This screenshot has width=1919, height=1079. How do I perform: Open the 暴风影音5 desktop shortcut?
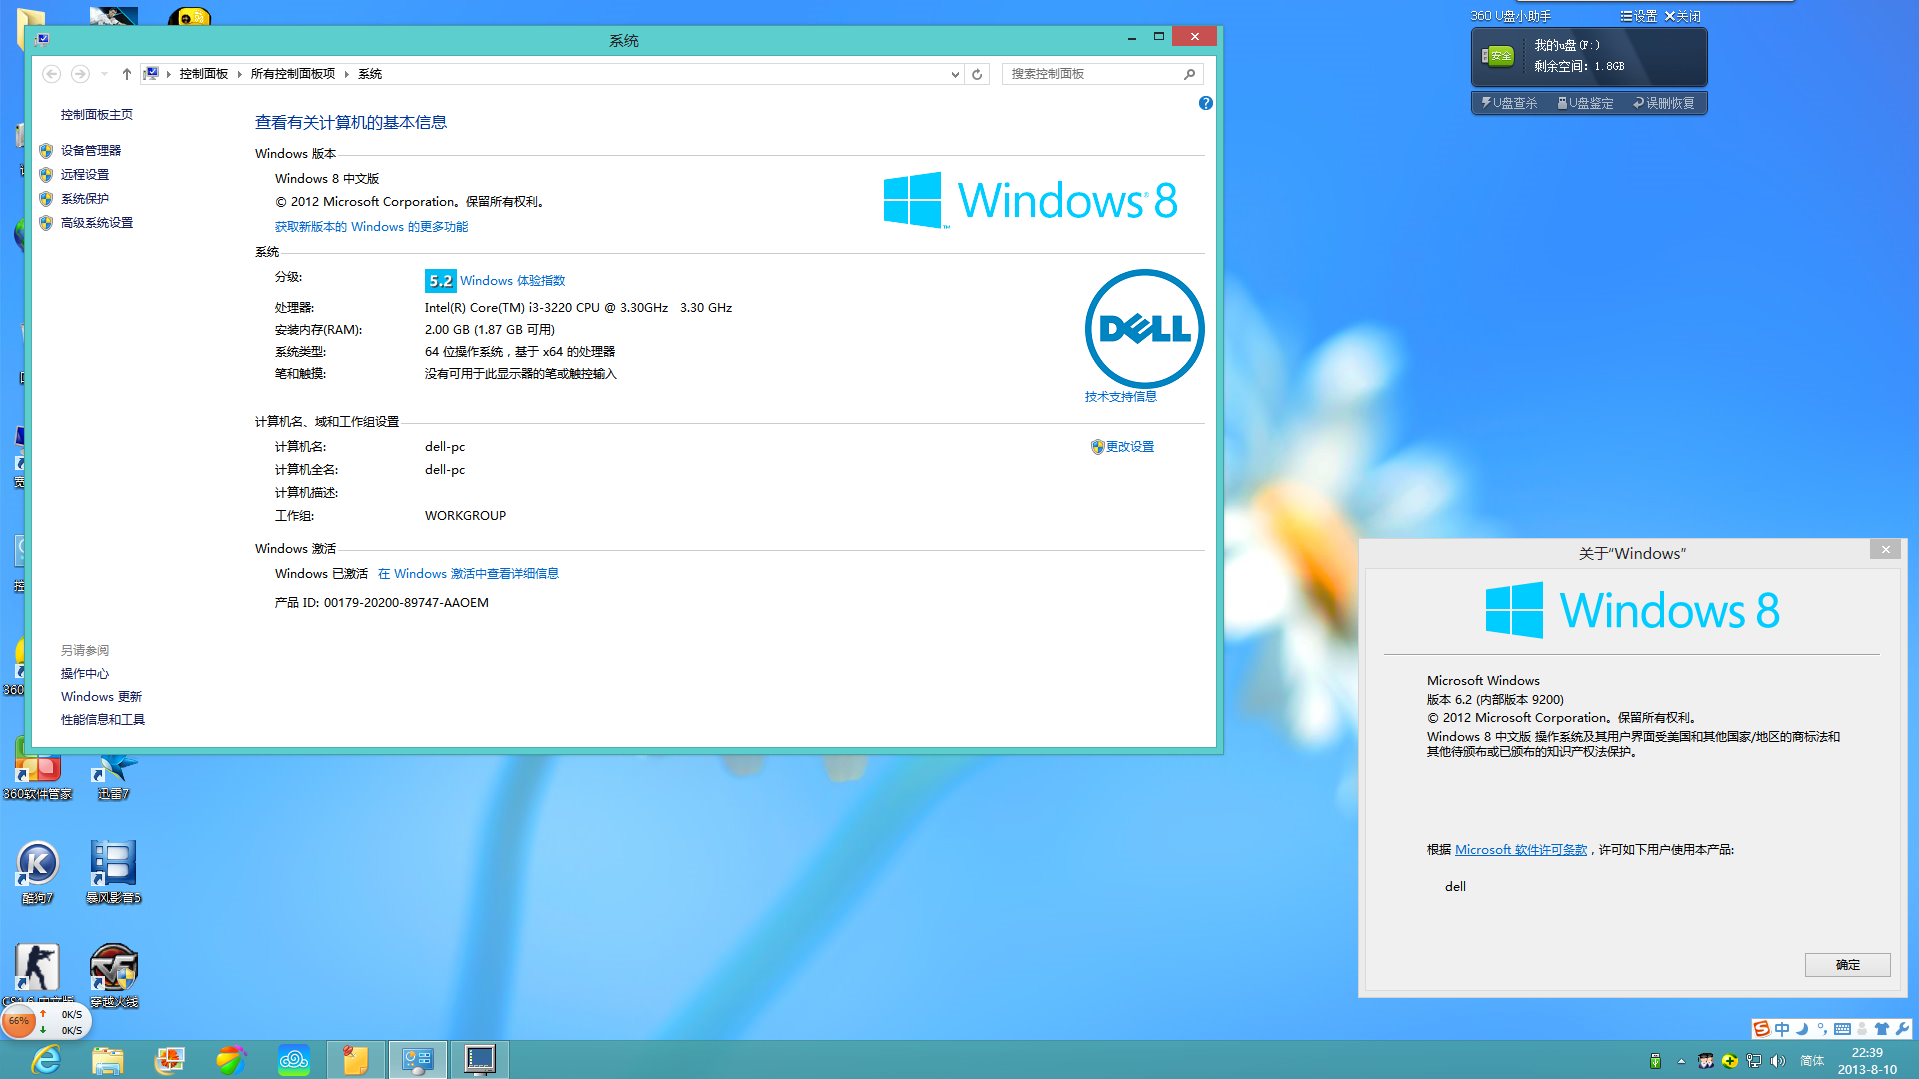coord(113,872)
